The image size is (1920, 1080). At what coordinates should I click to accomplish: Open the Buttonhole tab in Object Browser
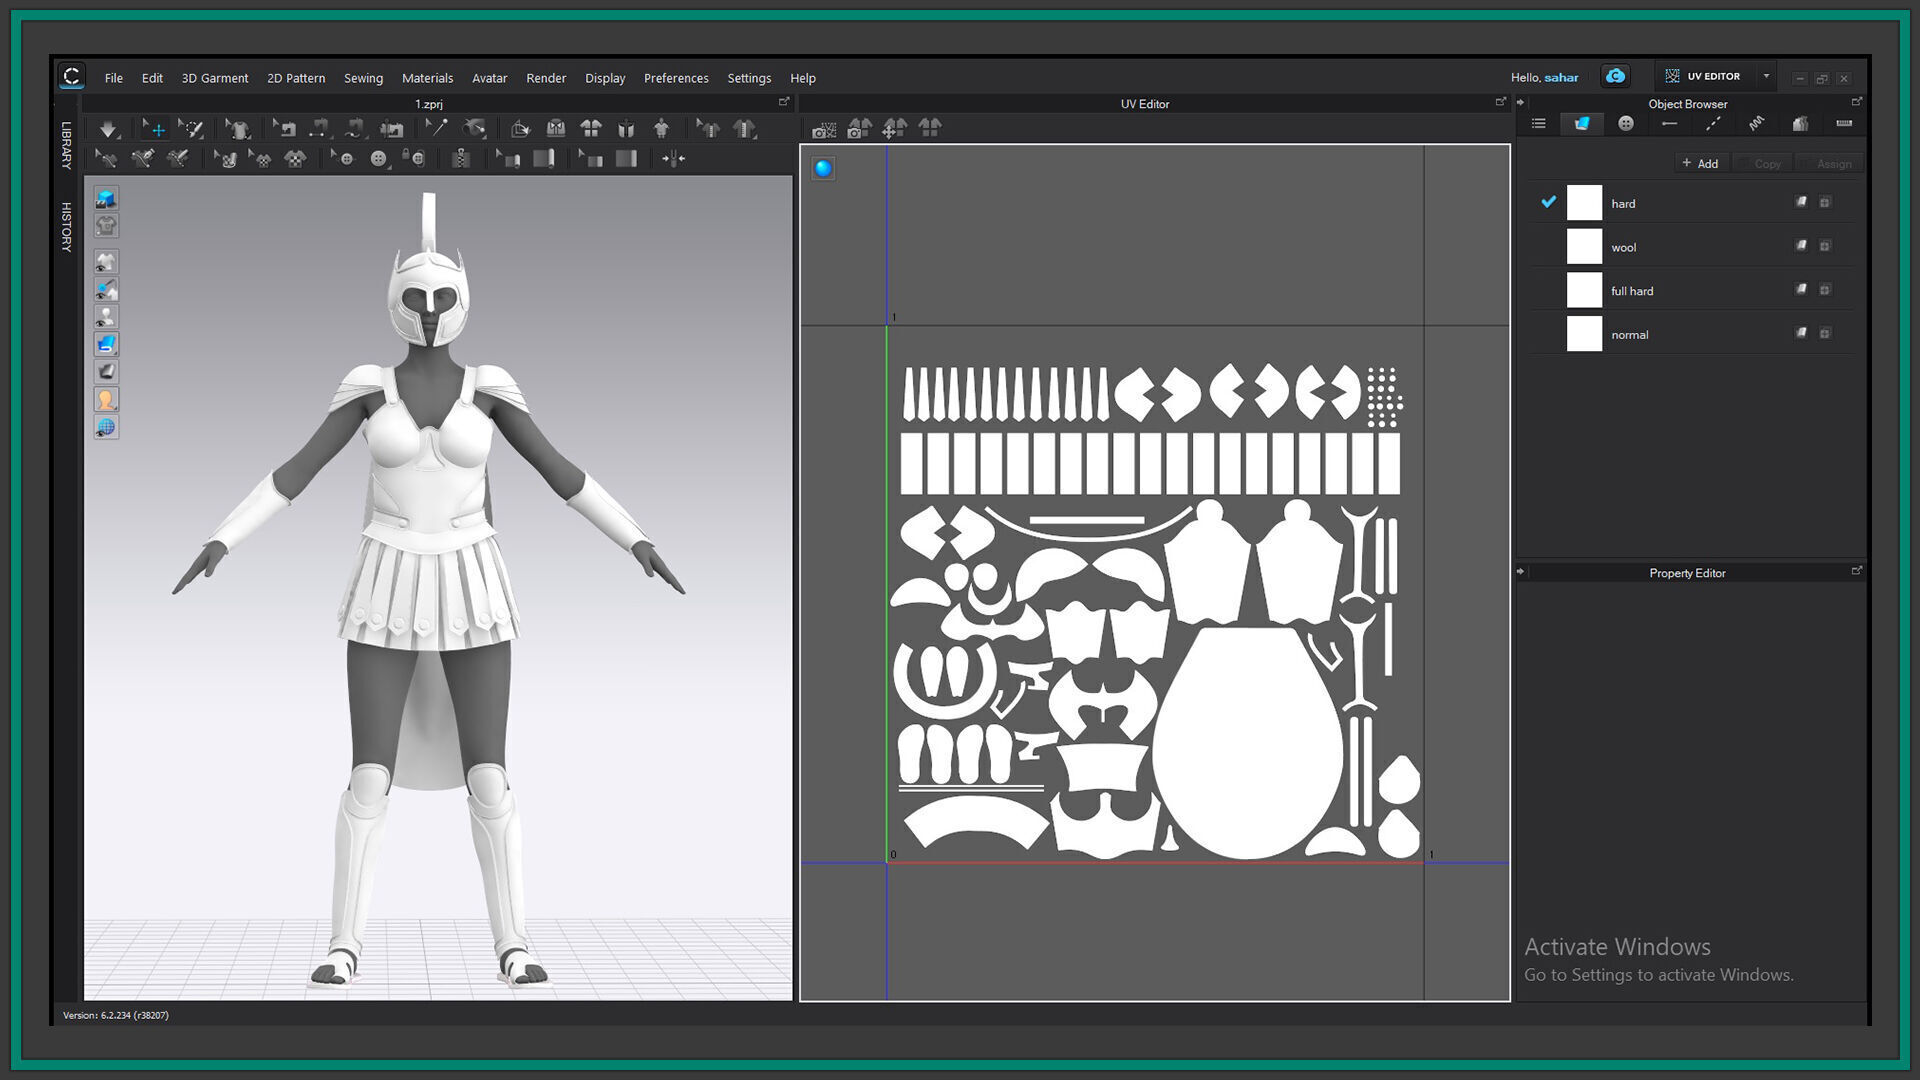[x=1669, y=124]
